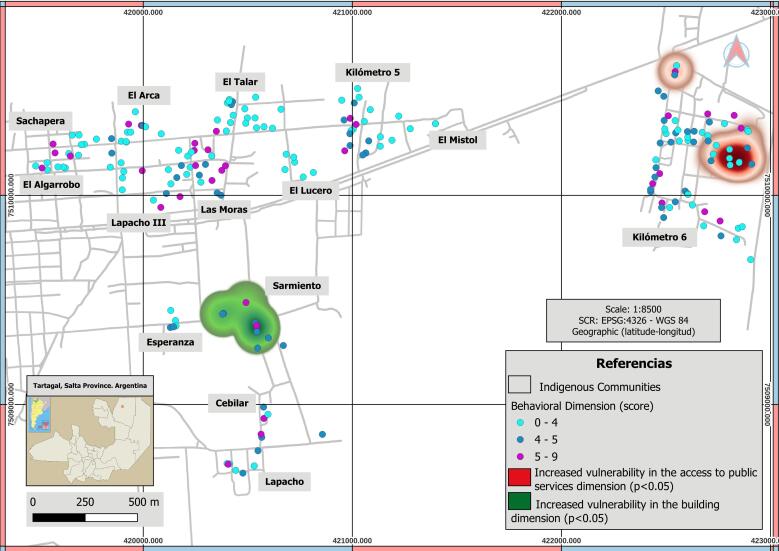Image resolution: width=779 pixels, height=551 pixels.
Task: Select the Kilómetro 6 label
Action: point(659,237)
